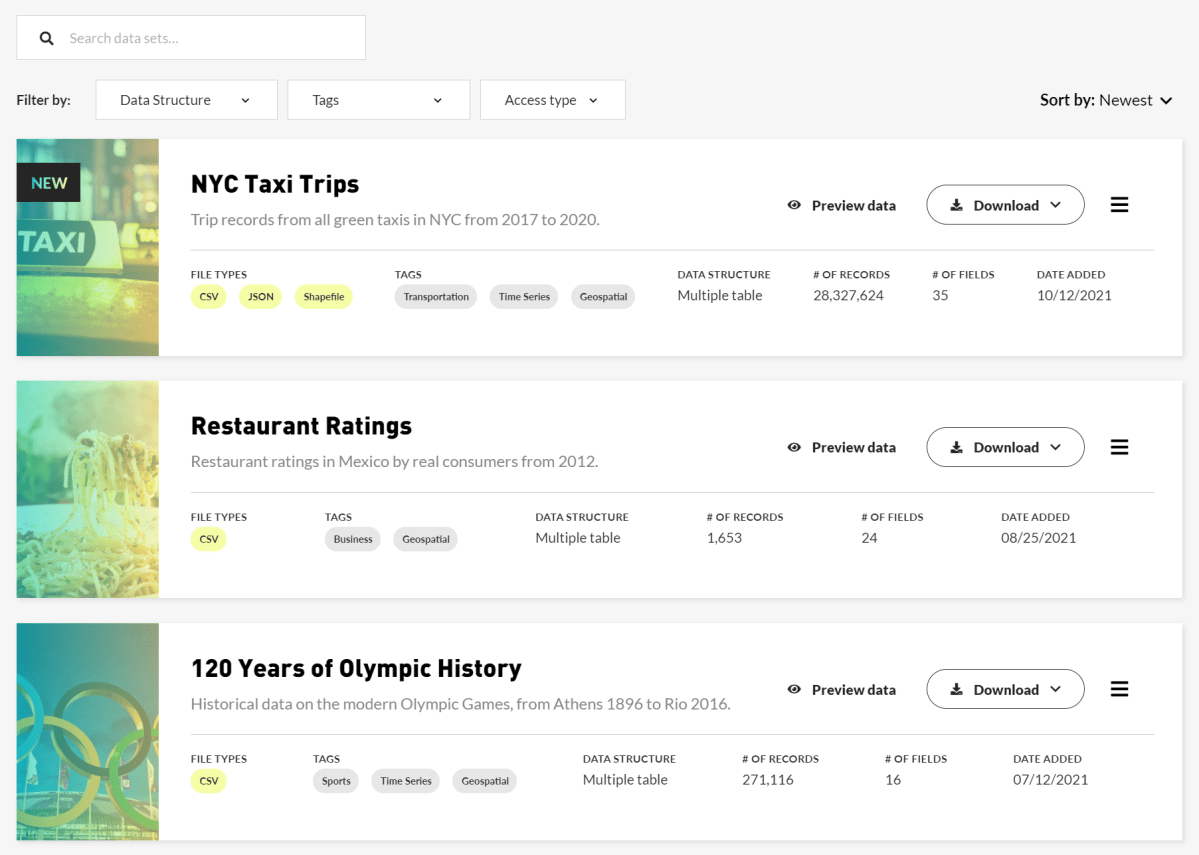Open the hamburger menu for NYC Taxi Trips

coord(1119,204)
